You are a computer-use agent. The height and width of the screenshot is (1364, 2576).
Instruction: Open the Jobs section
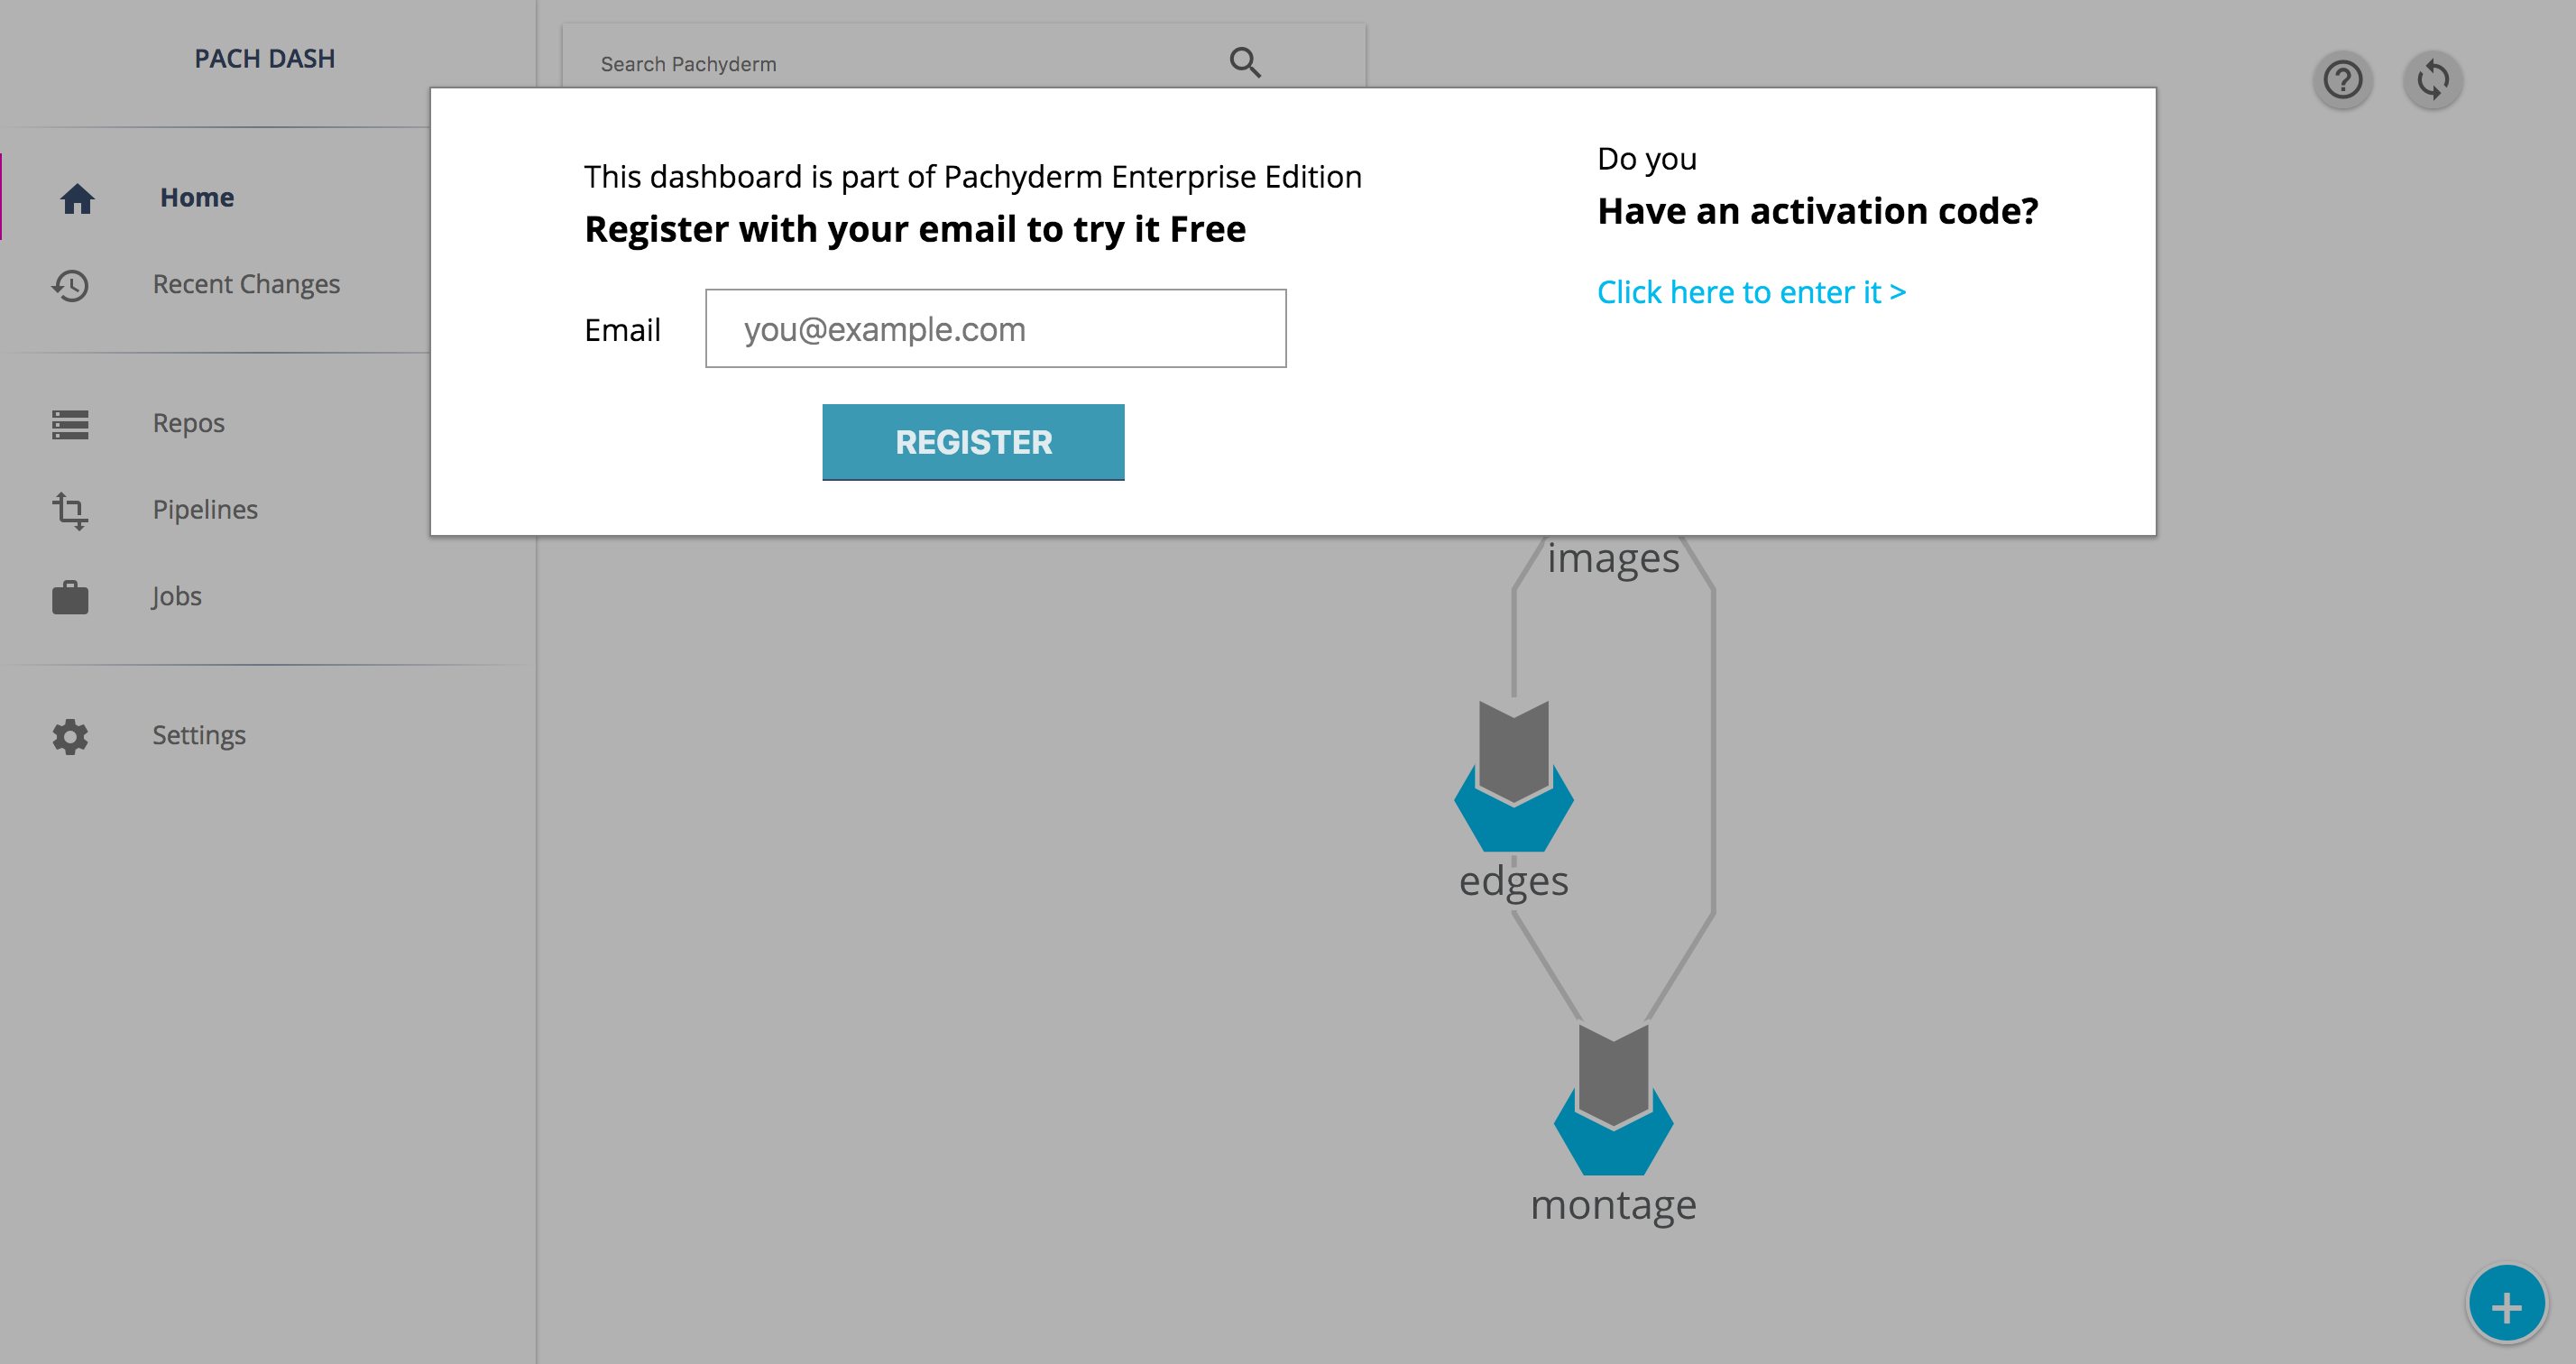coord(177,597)
